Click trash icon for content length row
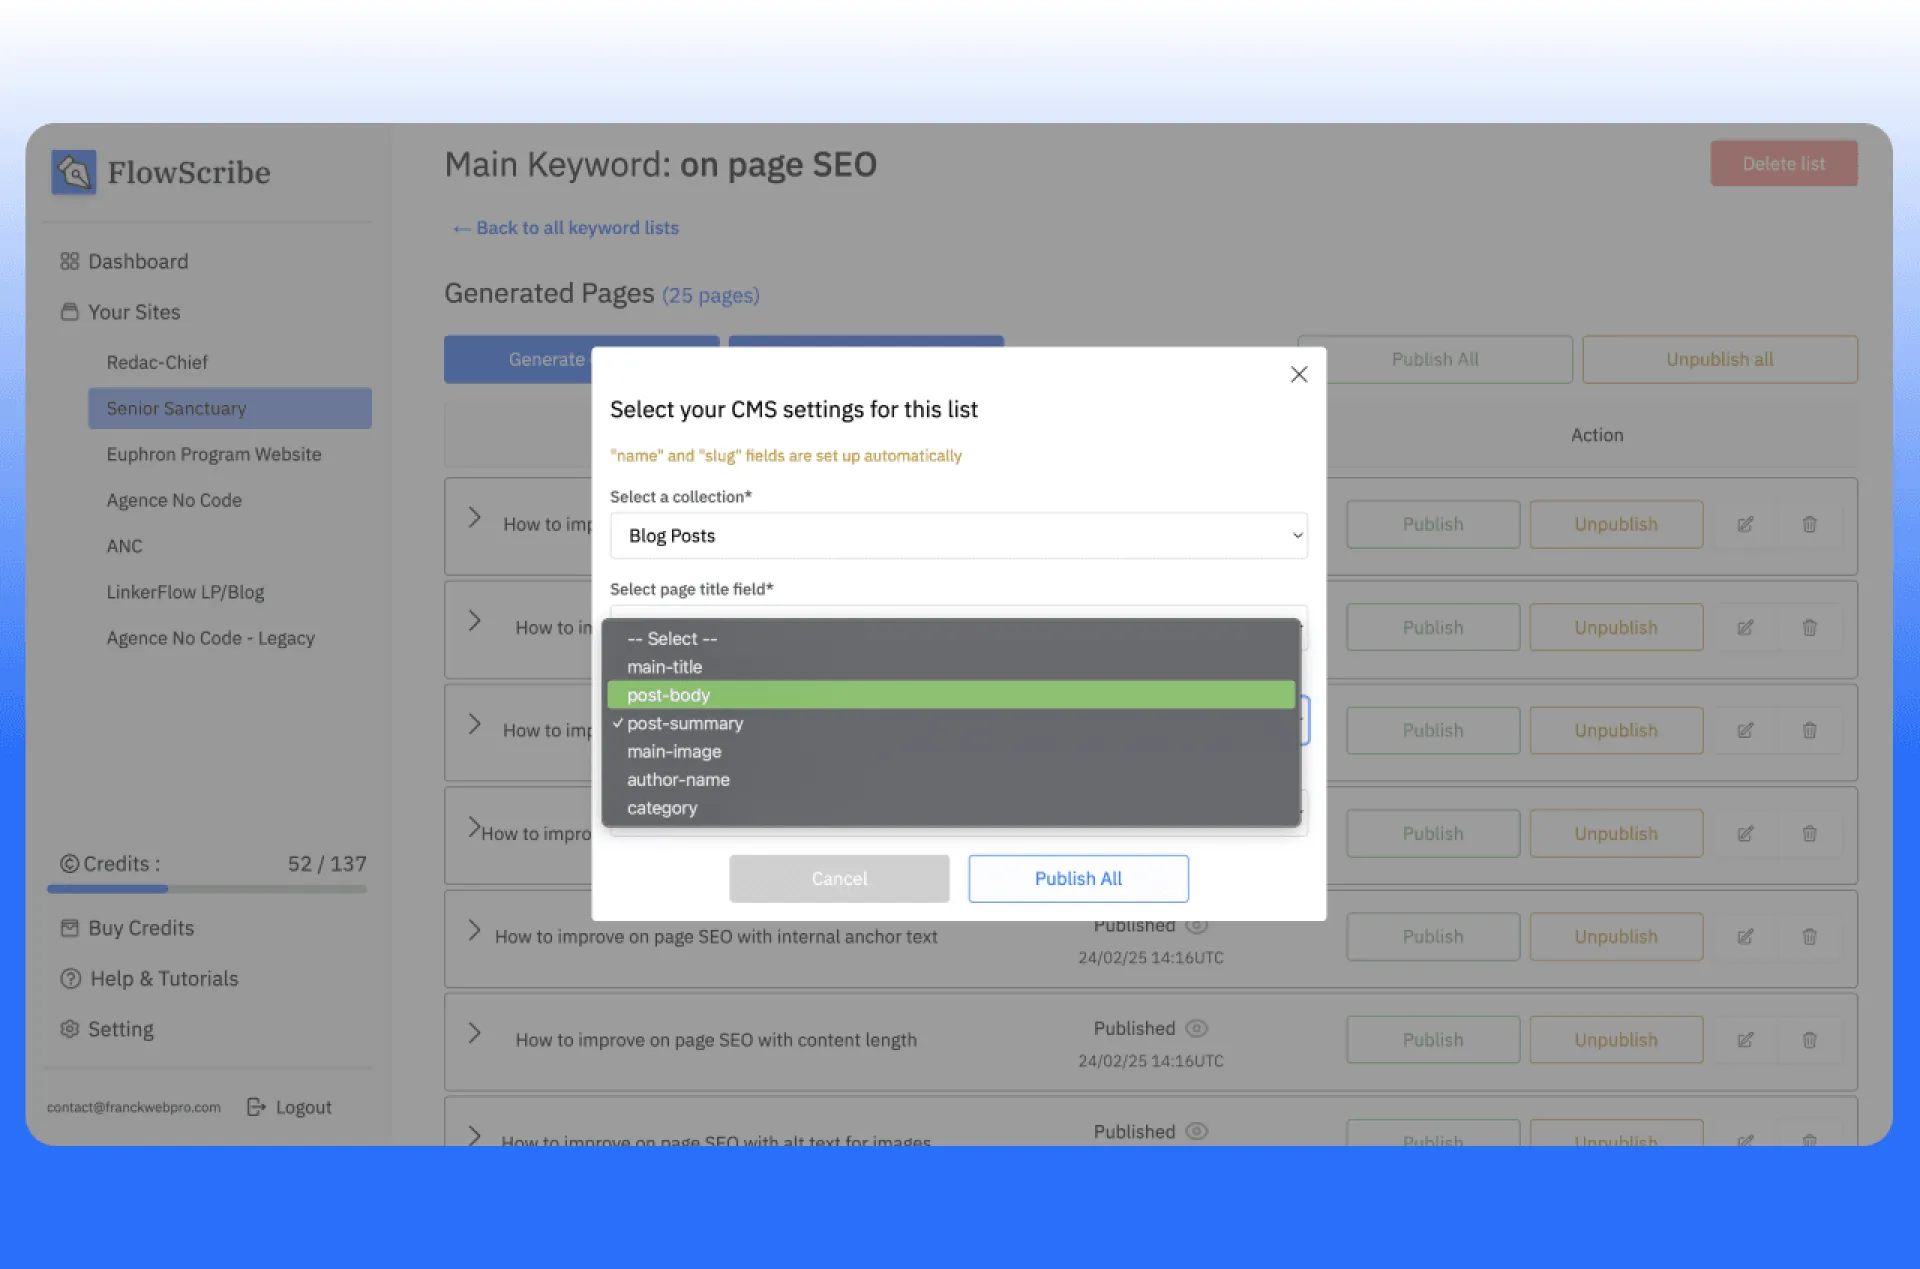 (1809, 1040)
